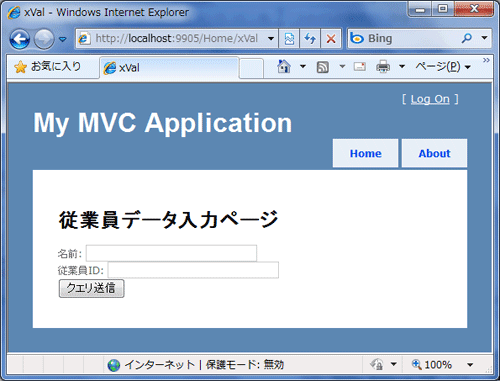Submit form with クエリ送信 button
Viewport: 500px width, 381px height.
[x=91, y=288]
